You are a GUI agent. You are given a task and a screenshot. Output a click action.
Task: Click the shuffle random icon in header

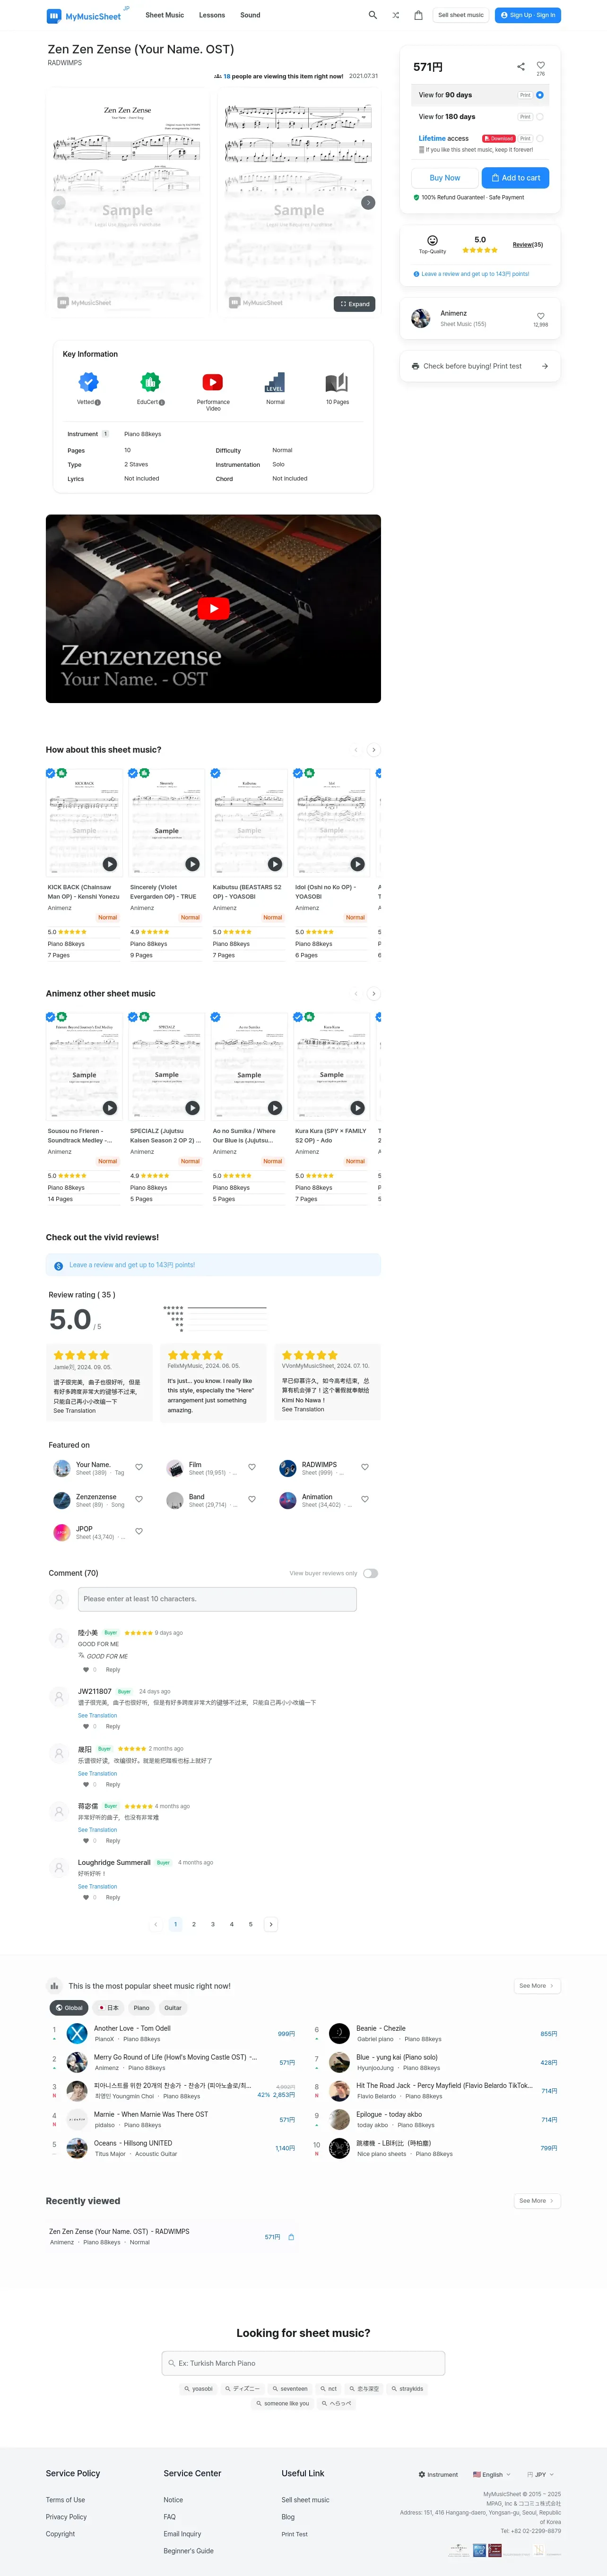(x=396, y=15)
